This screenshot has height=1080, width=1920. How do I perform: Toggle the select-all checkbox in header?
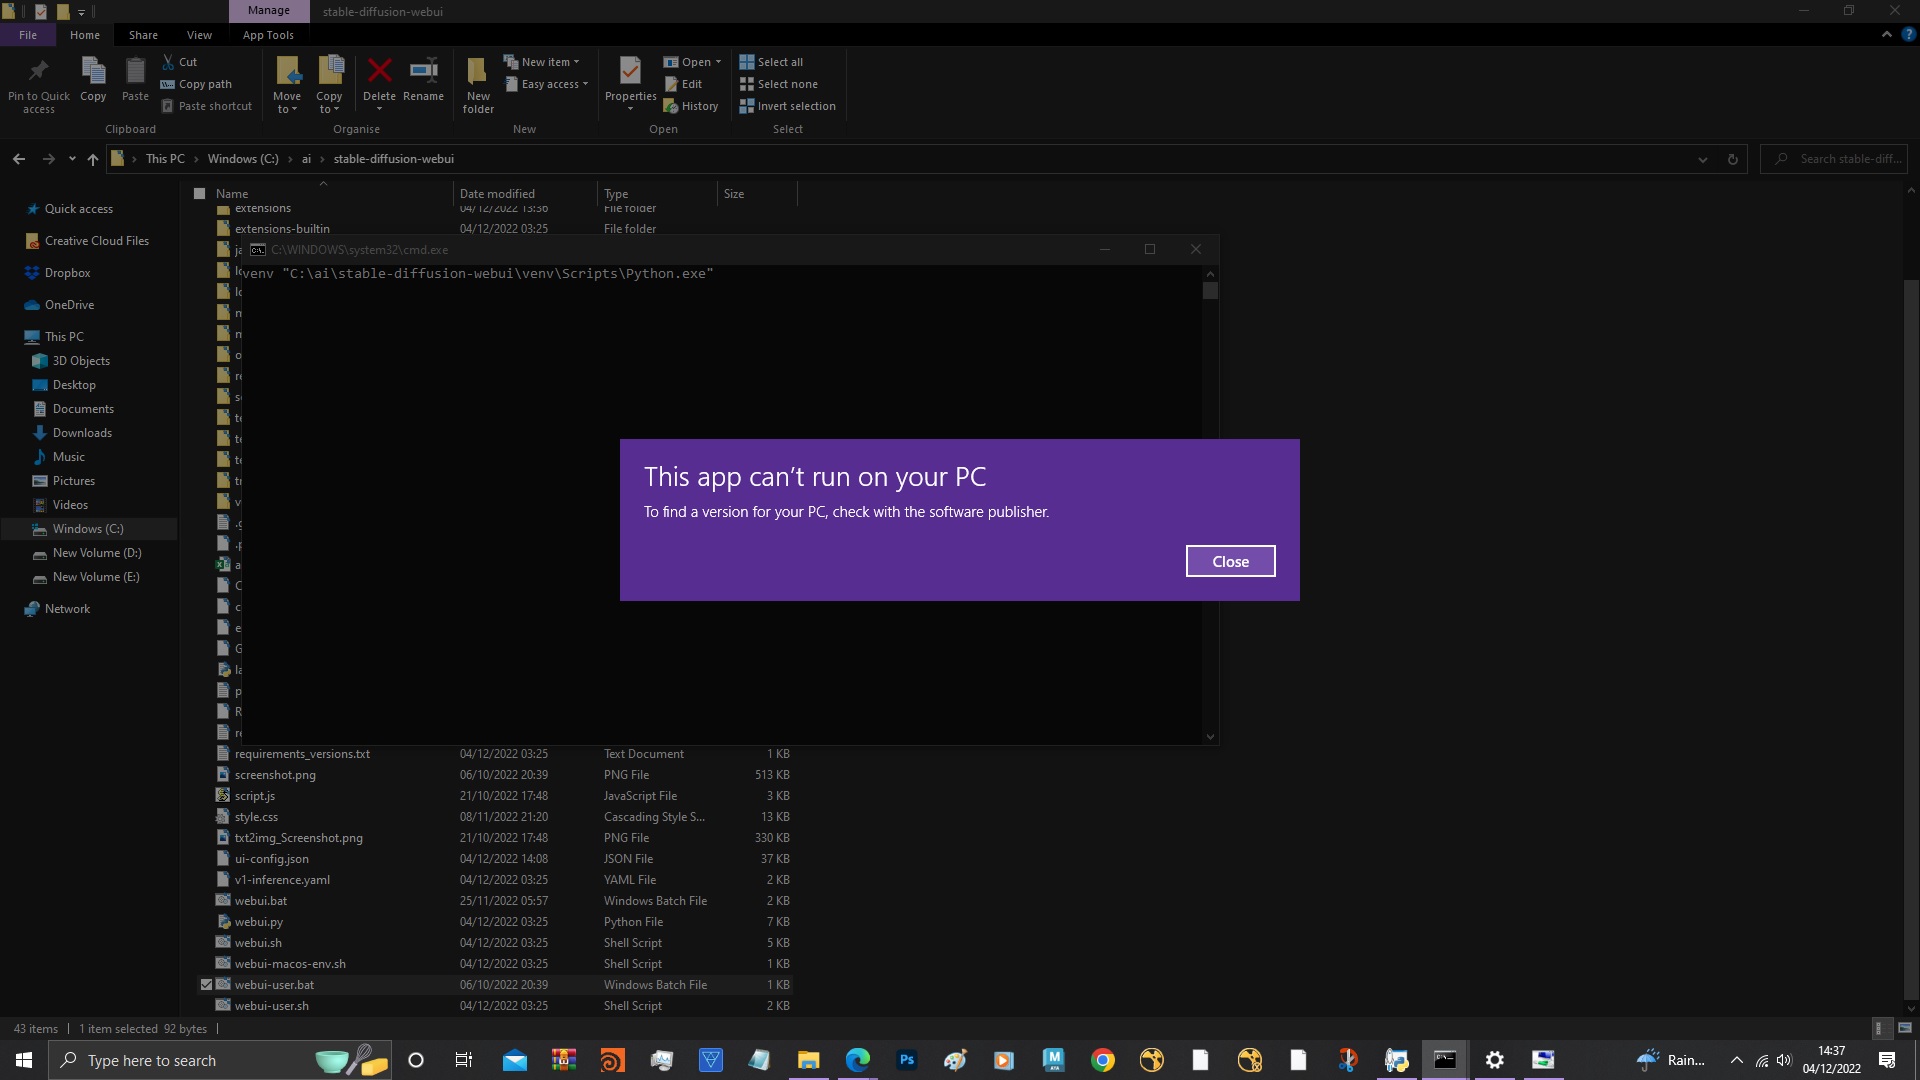(x=199, y=193)
